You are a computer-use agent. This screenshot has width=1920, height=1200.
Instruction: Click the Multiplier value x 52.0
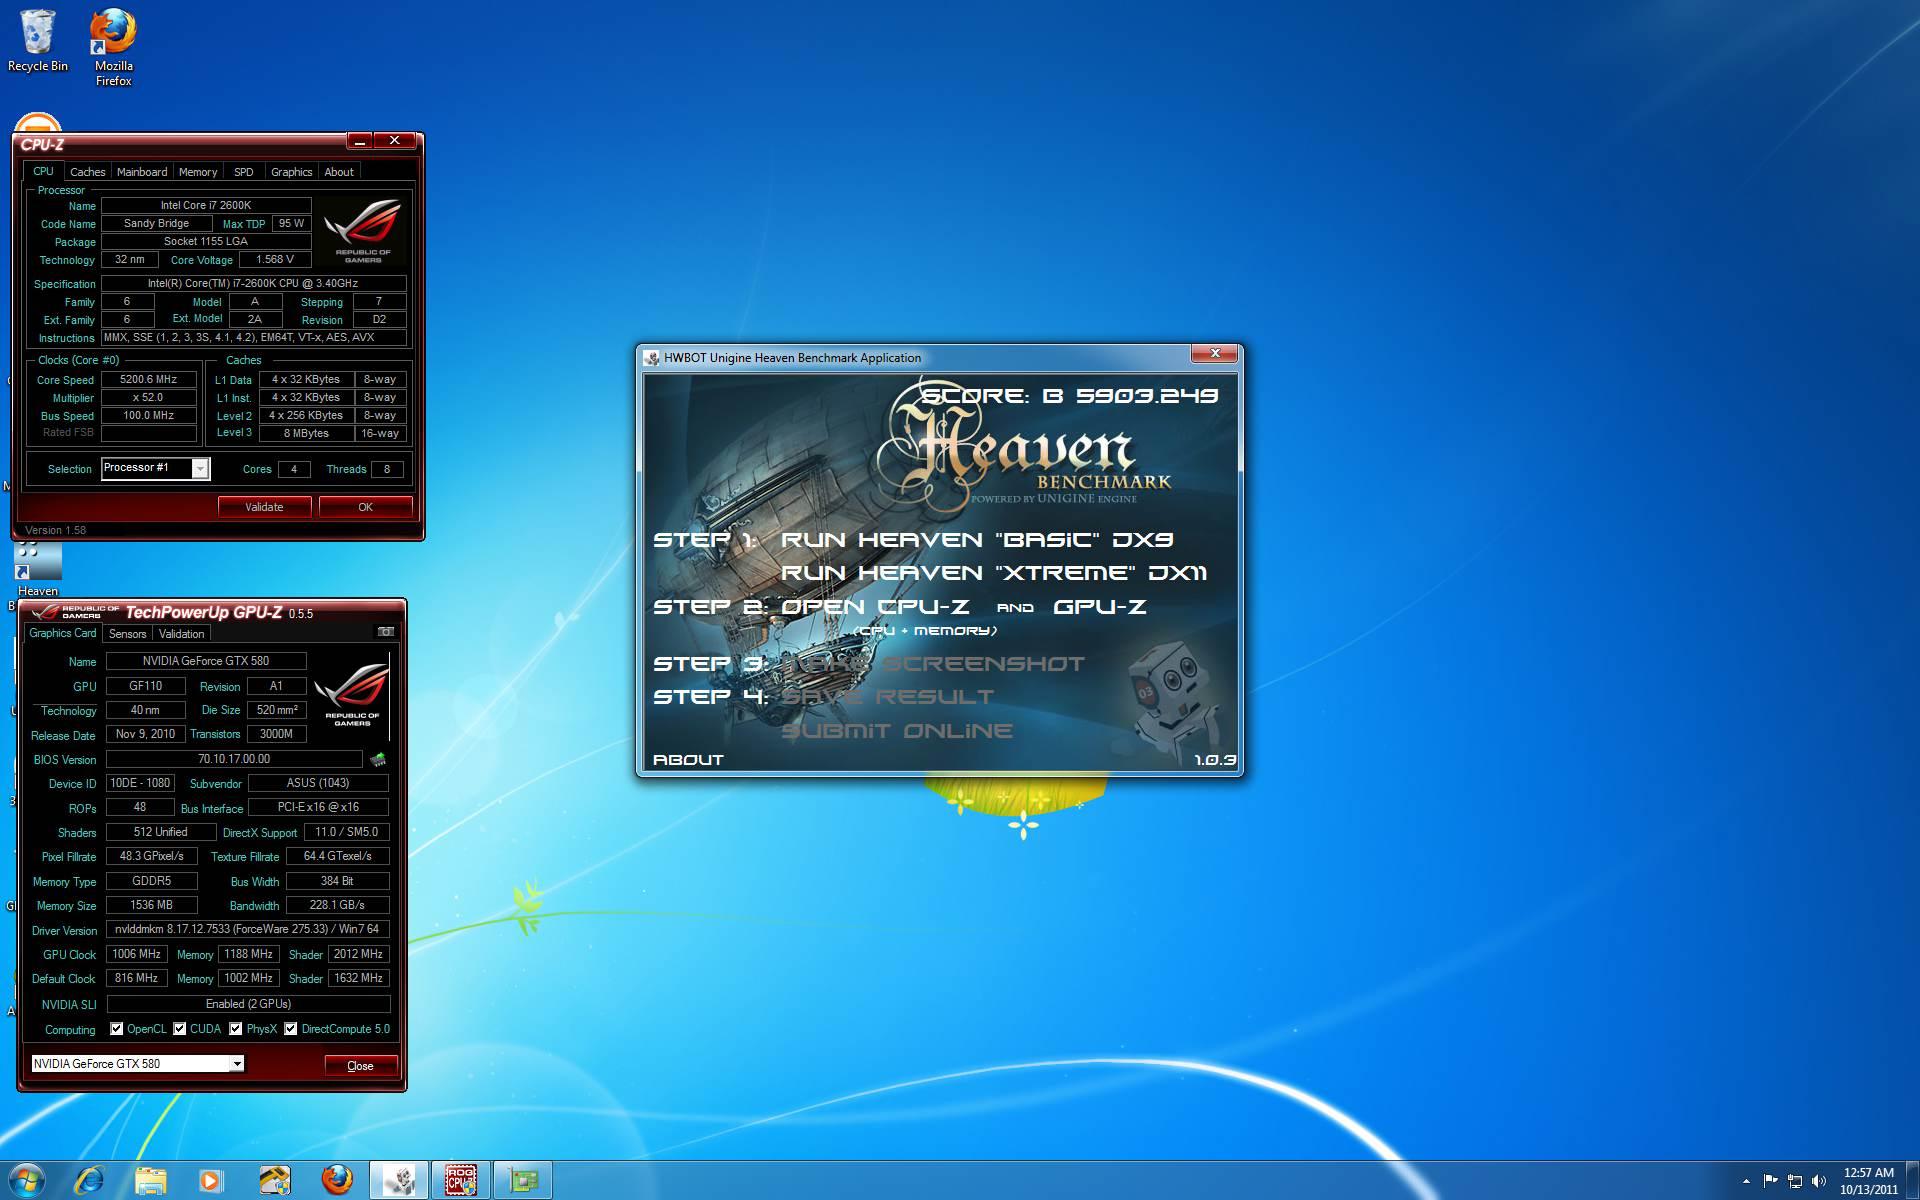pyautogui.click(x=148, y=397)
